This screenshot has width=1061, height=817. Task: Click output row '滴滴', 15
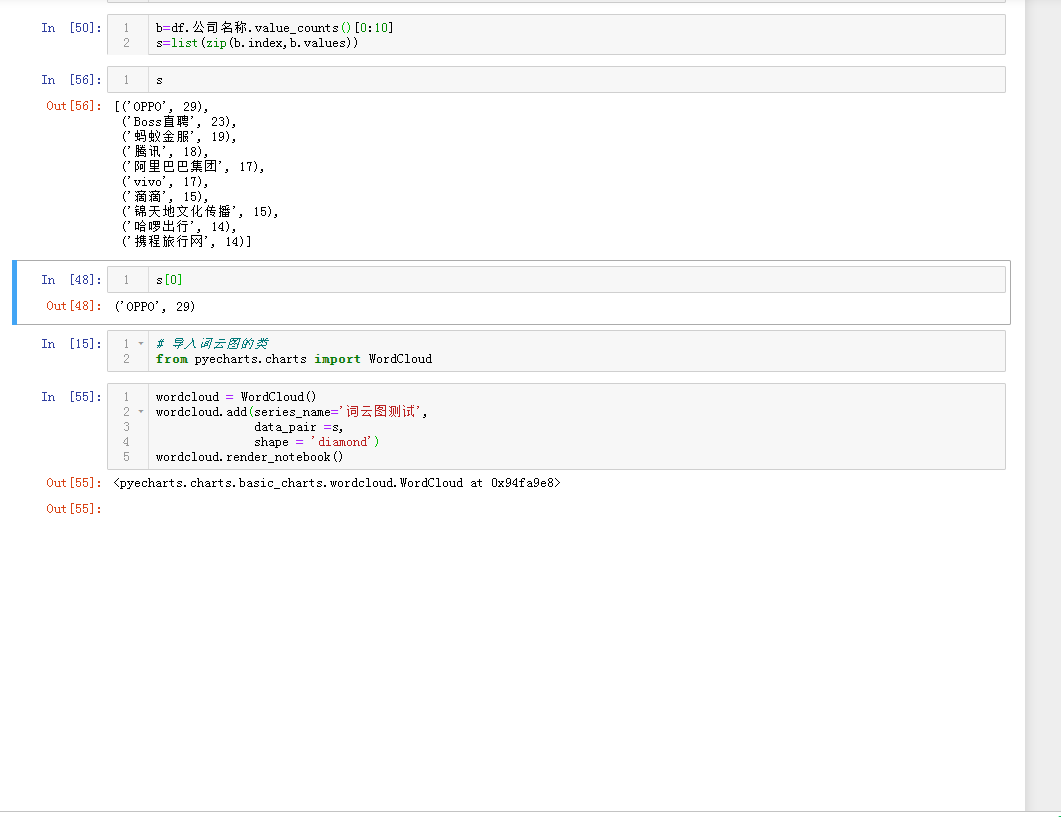[x=165, y=196]
